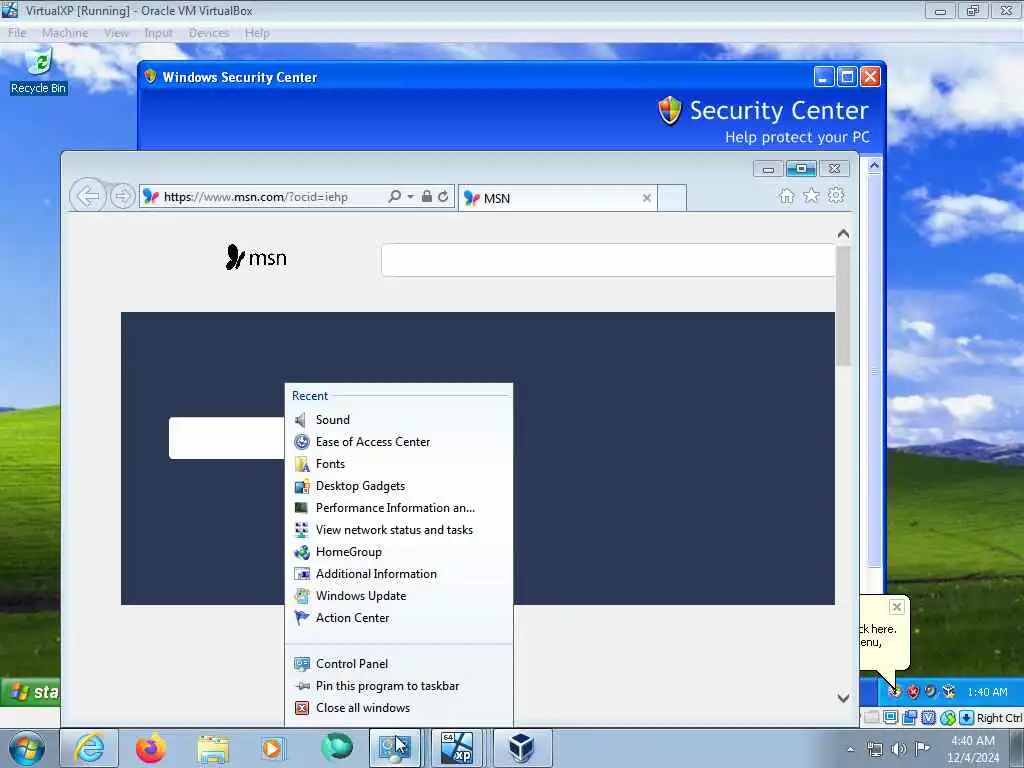Screen dimensions: 1024x768
Task: Select Performance Information entry
Action: coord(399,508)
